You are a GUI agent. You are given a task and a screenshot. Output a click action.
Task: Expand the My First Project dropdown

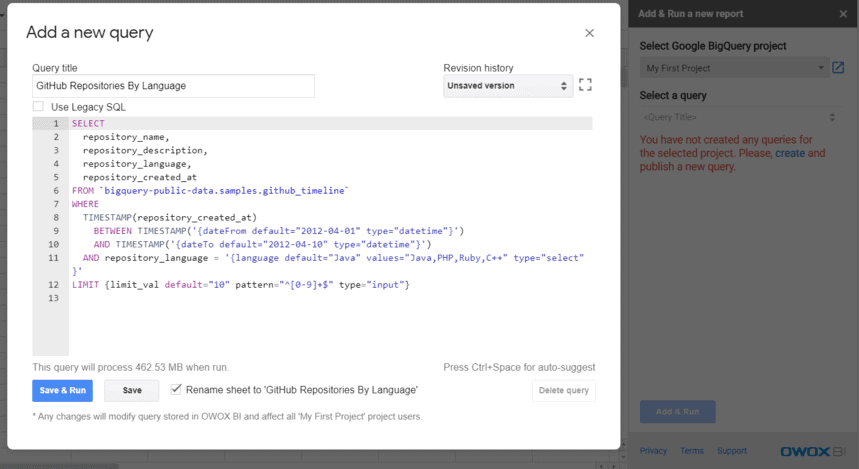(734, 68)
